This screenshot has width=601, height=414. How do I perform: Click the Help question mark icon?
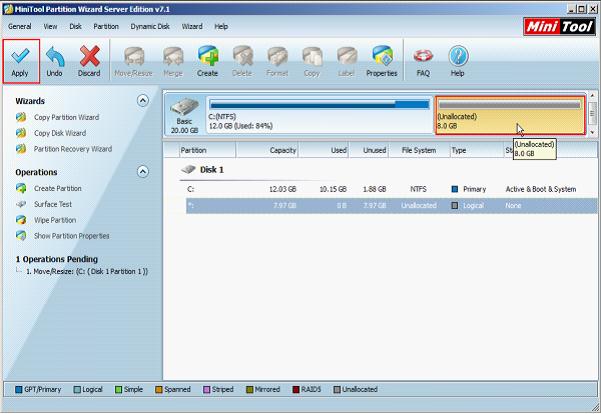[x=458, y=56]
